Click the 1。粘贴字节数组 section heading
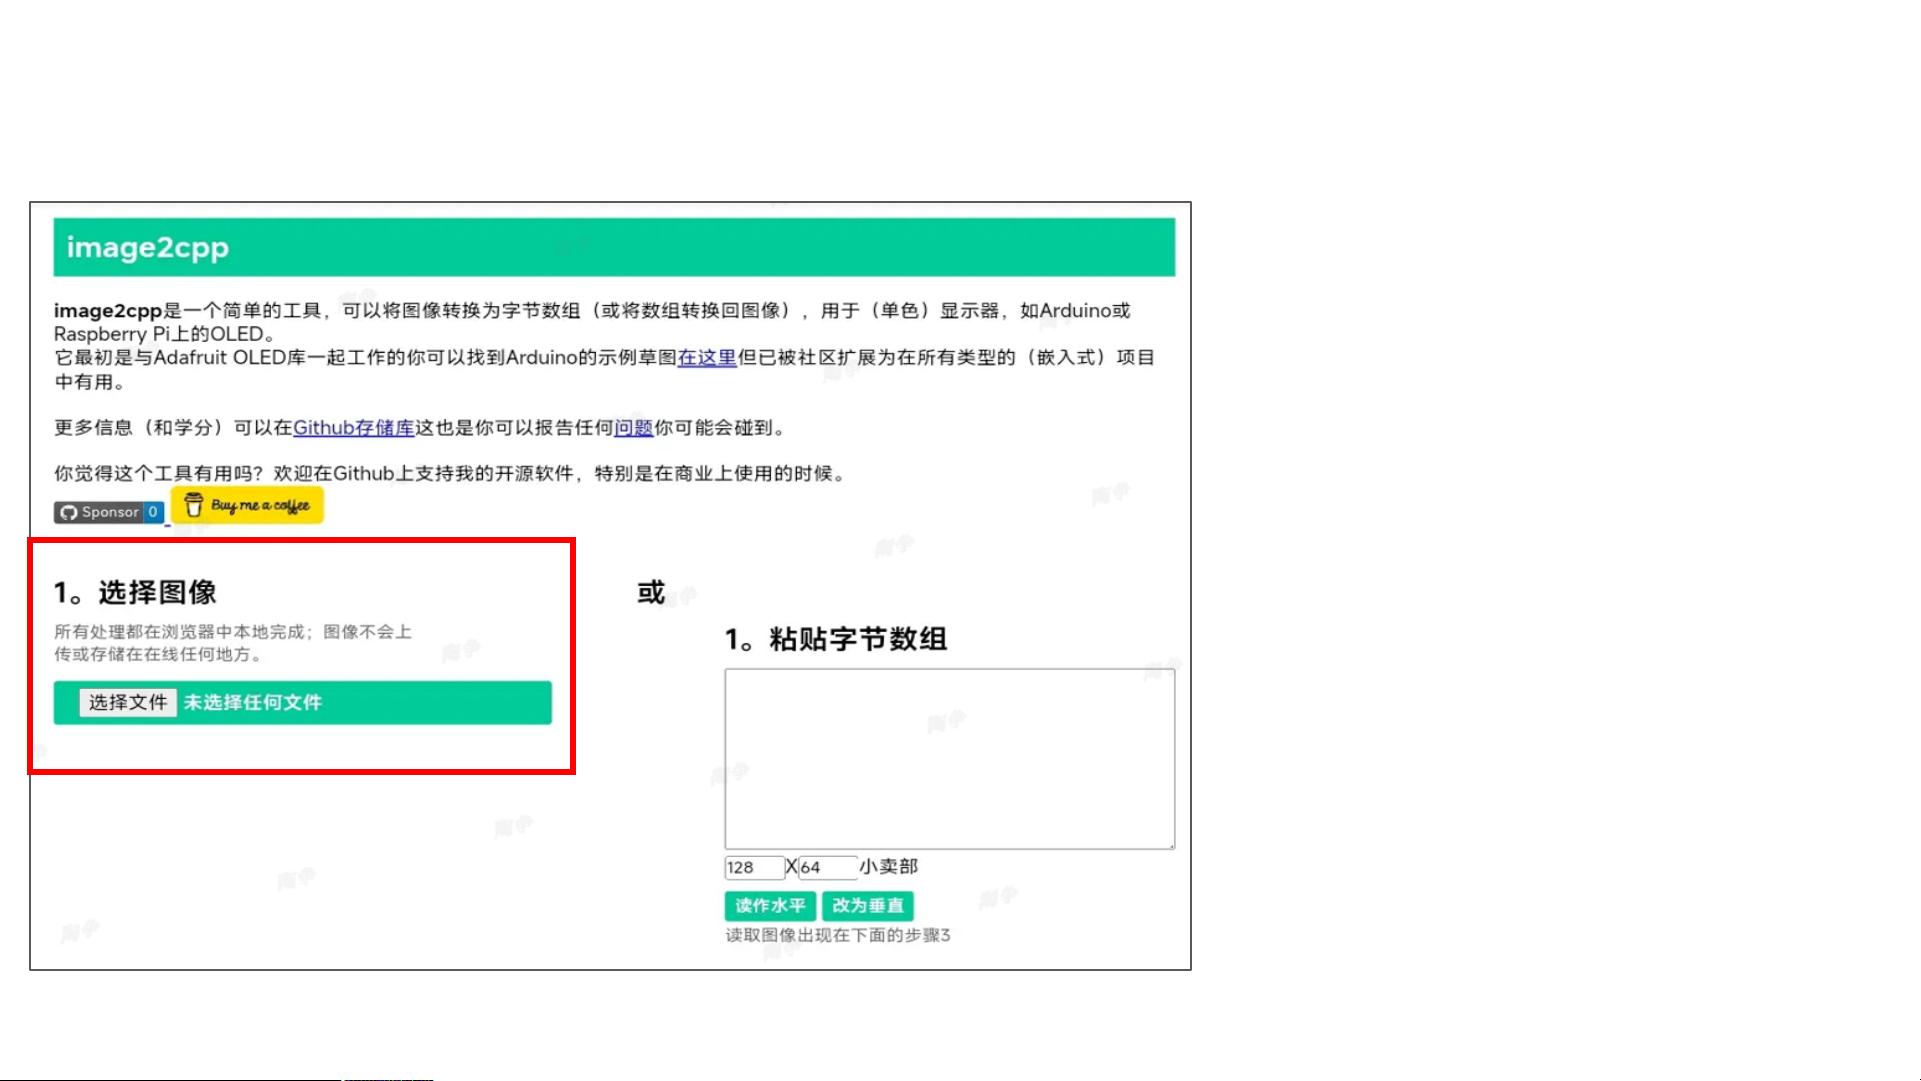The height and width of the screenshot is (1081, 1921). [x=838, y=639]
